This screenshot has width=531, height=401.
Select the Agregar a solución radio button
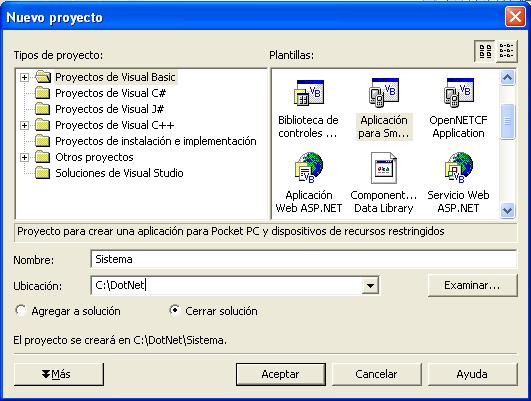[x=21, y=310]
